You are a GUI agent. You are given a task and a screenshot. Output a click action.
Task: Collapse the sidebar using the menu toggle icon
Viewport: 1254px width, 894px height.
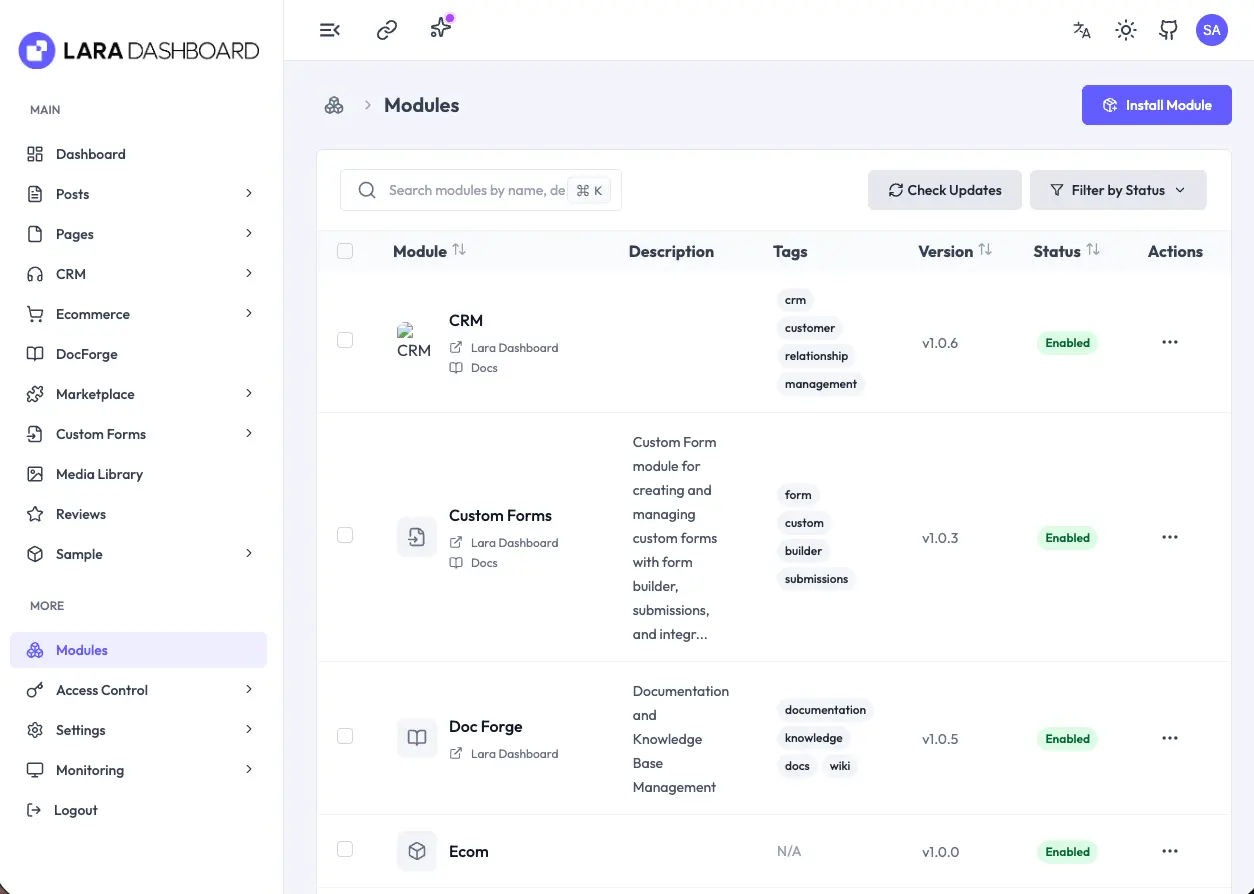[x=330, y=30]
